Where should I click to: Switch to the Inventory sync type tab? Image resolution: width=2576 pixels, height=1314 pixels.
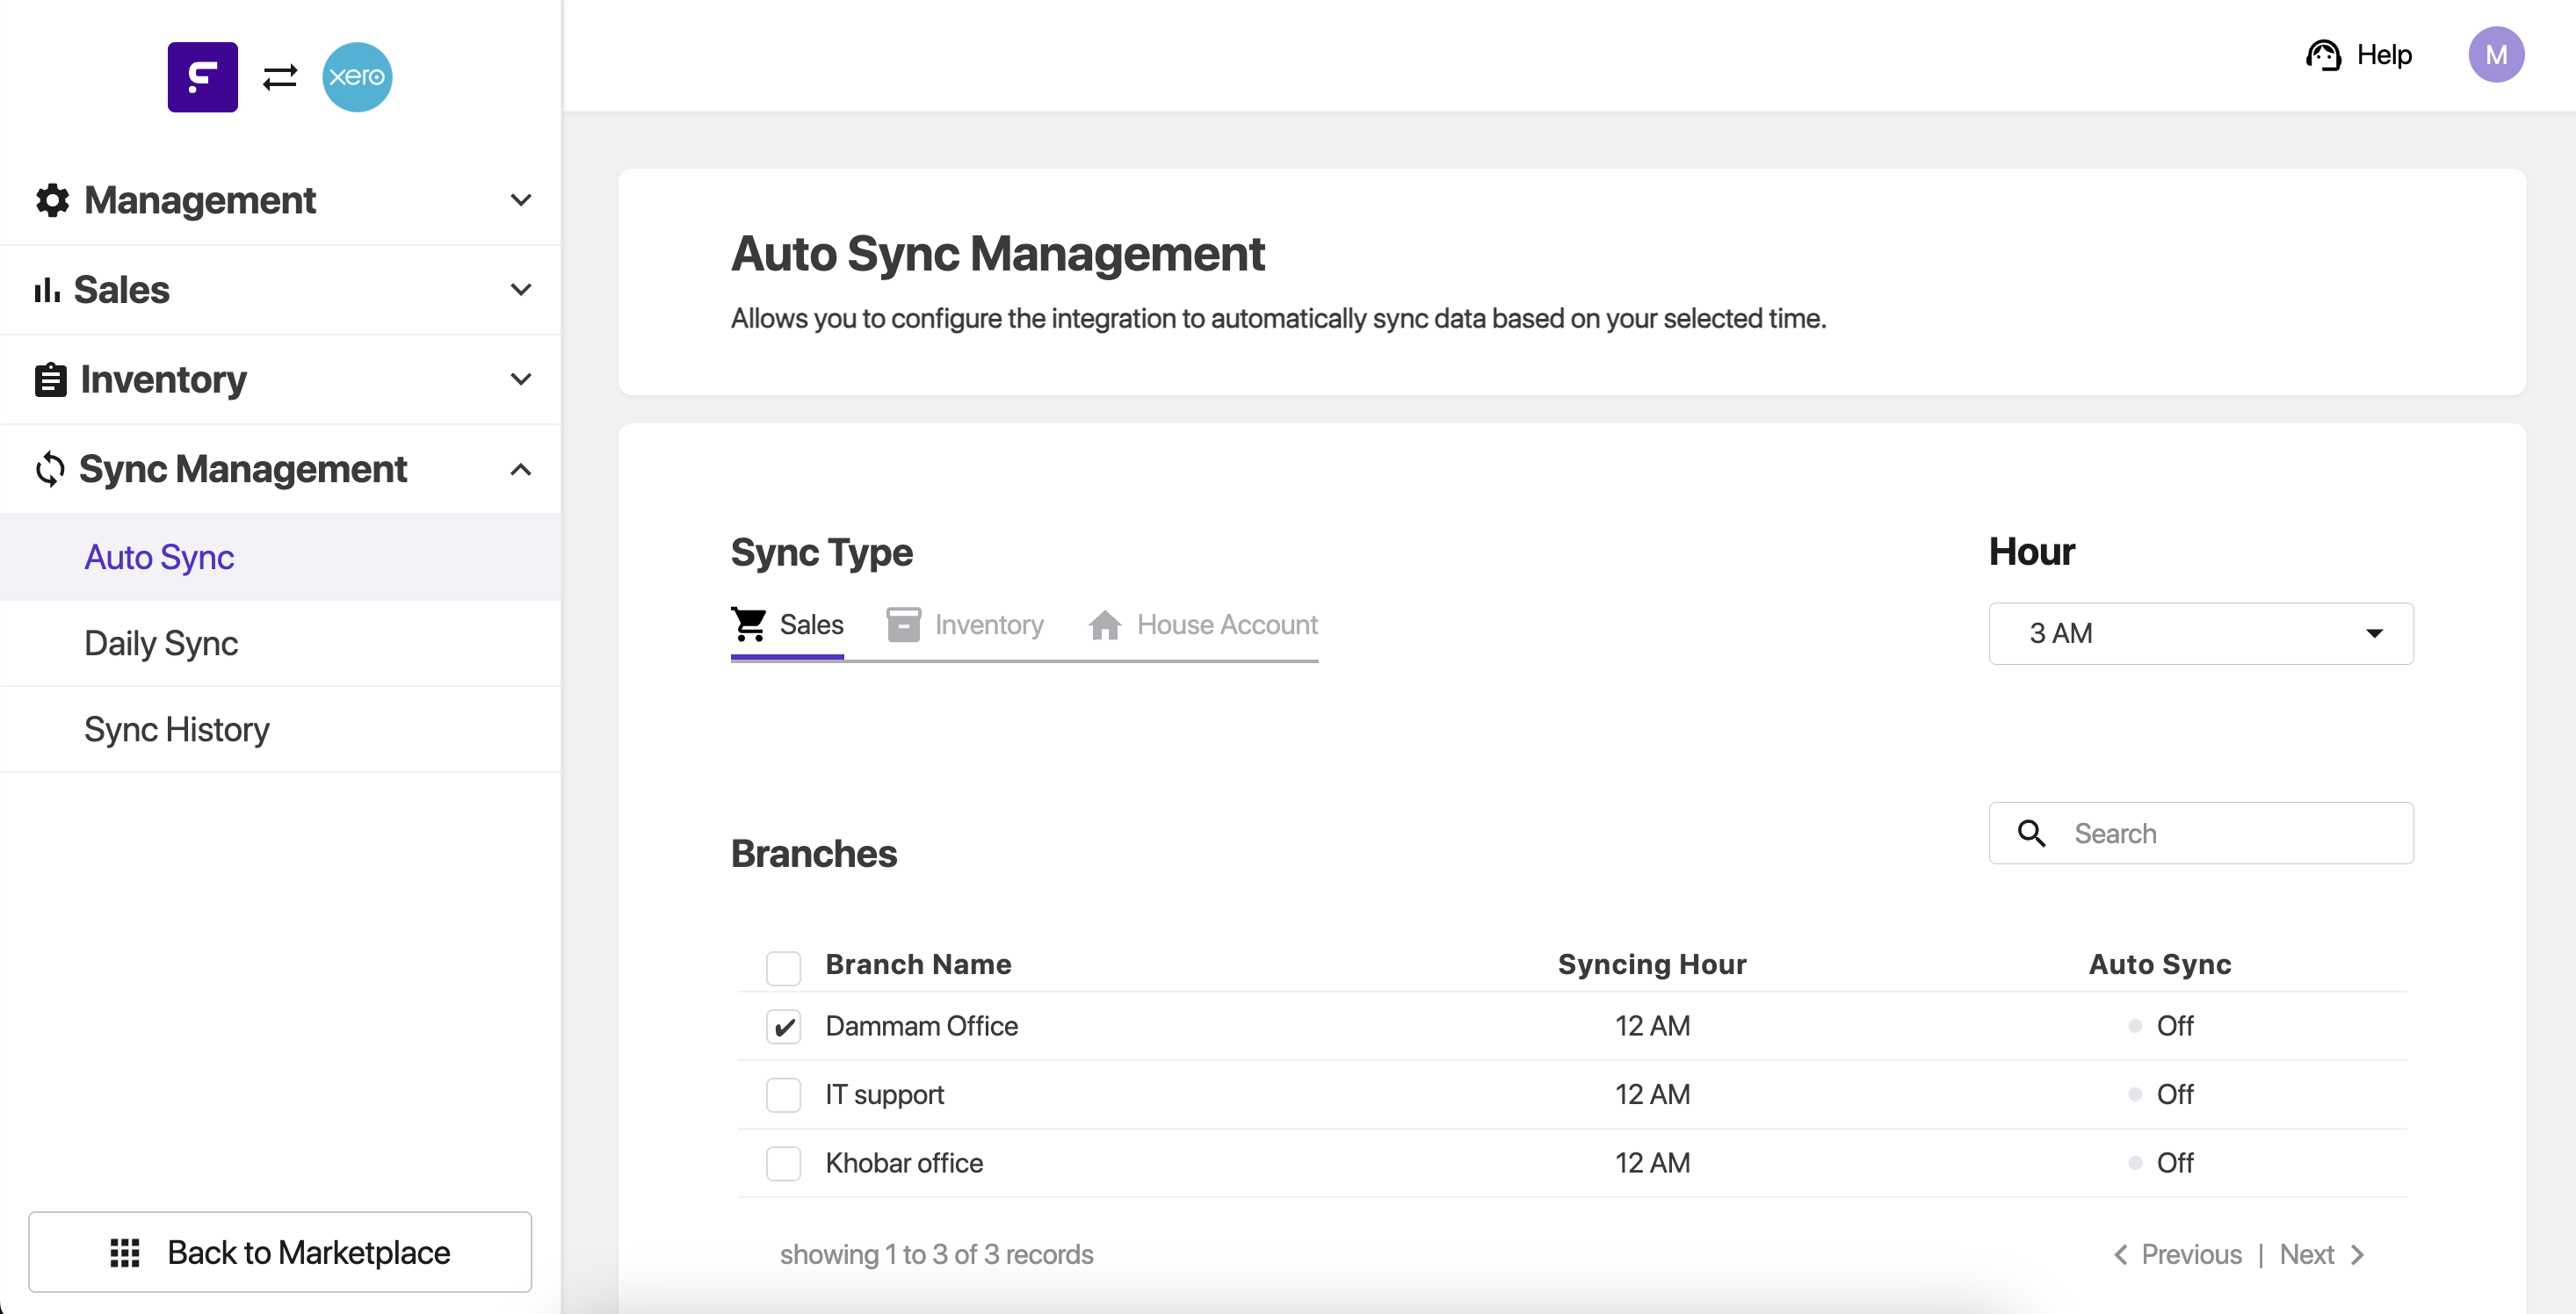click(x=966, y=625)
